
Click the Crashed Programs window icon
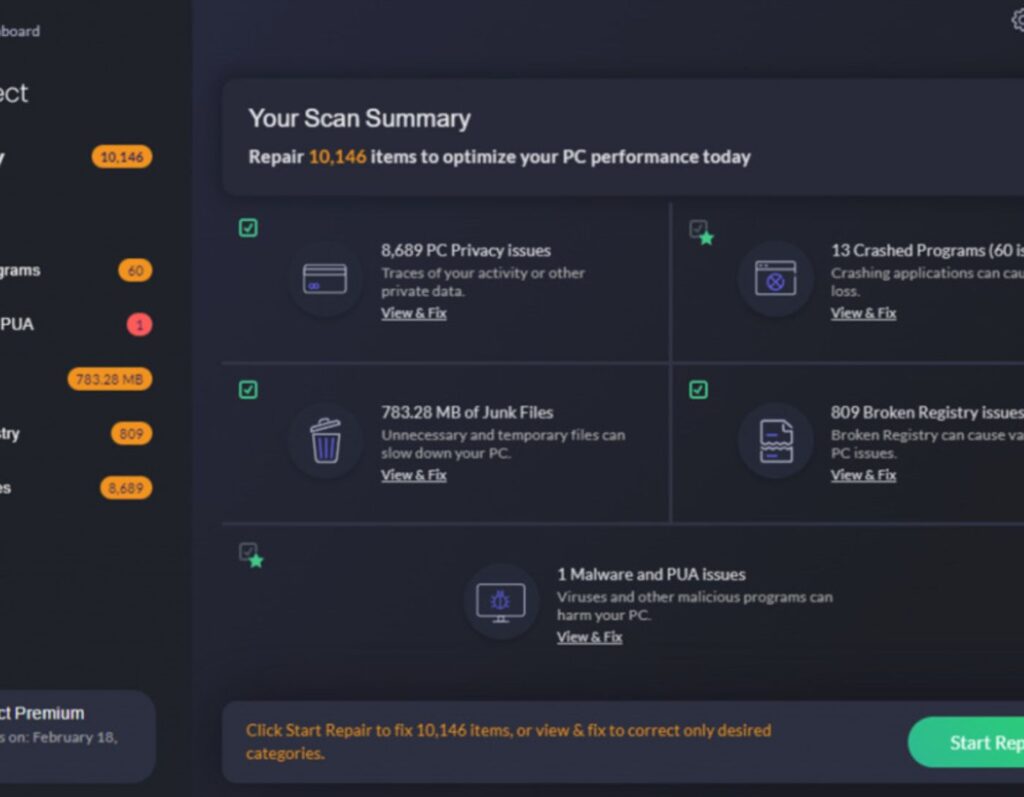(x=775, y=278)
